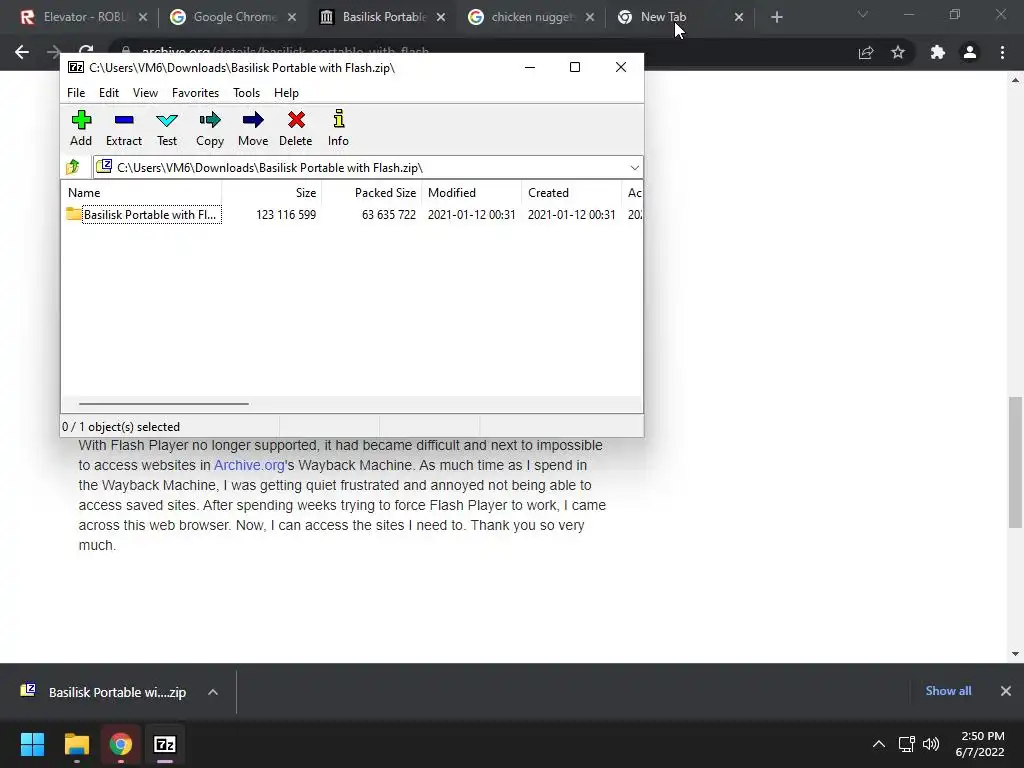Close the chicken nuggets tab
1024x768 pixels.
[x=590, y=17]
